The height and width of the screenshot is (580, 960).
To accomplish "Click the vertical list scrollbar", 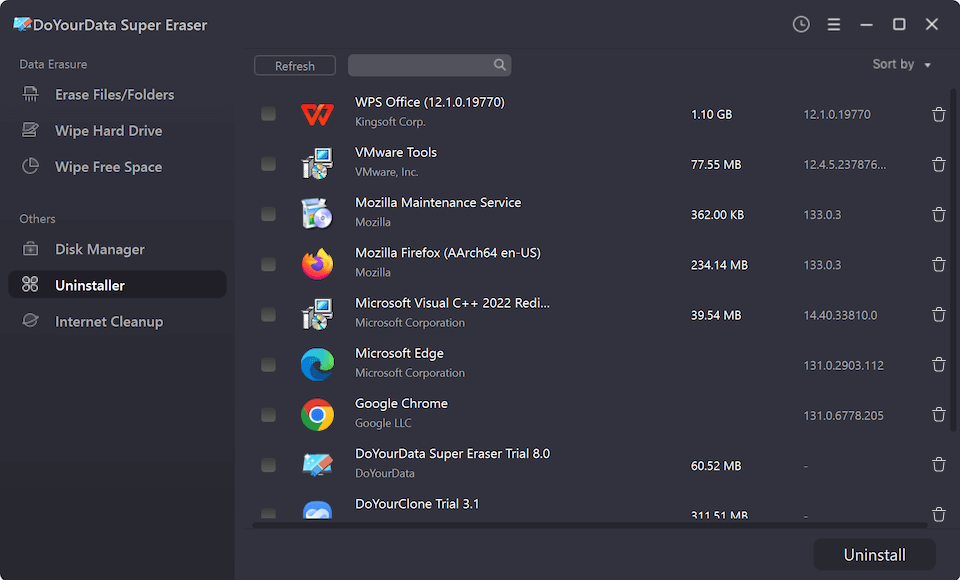I will [953, 260].
